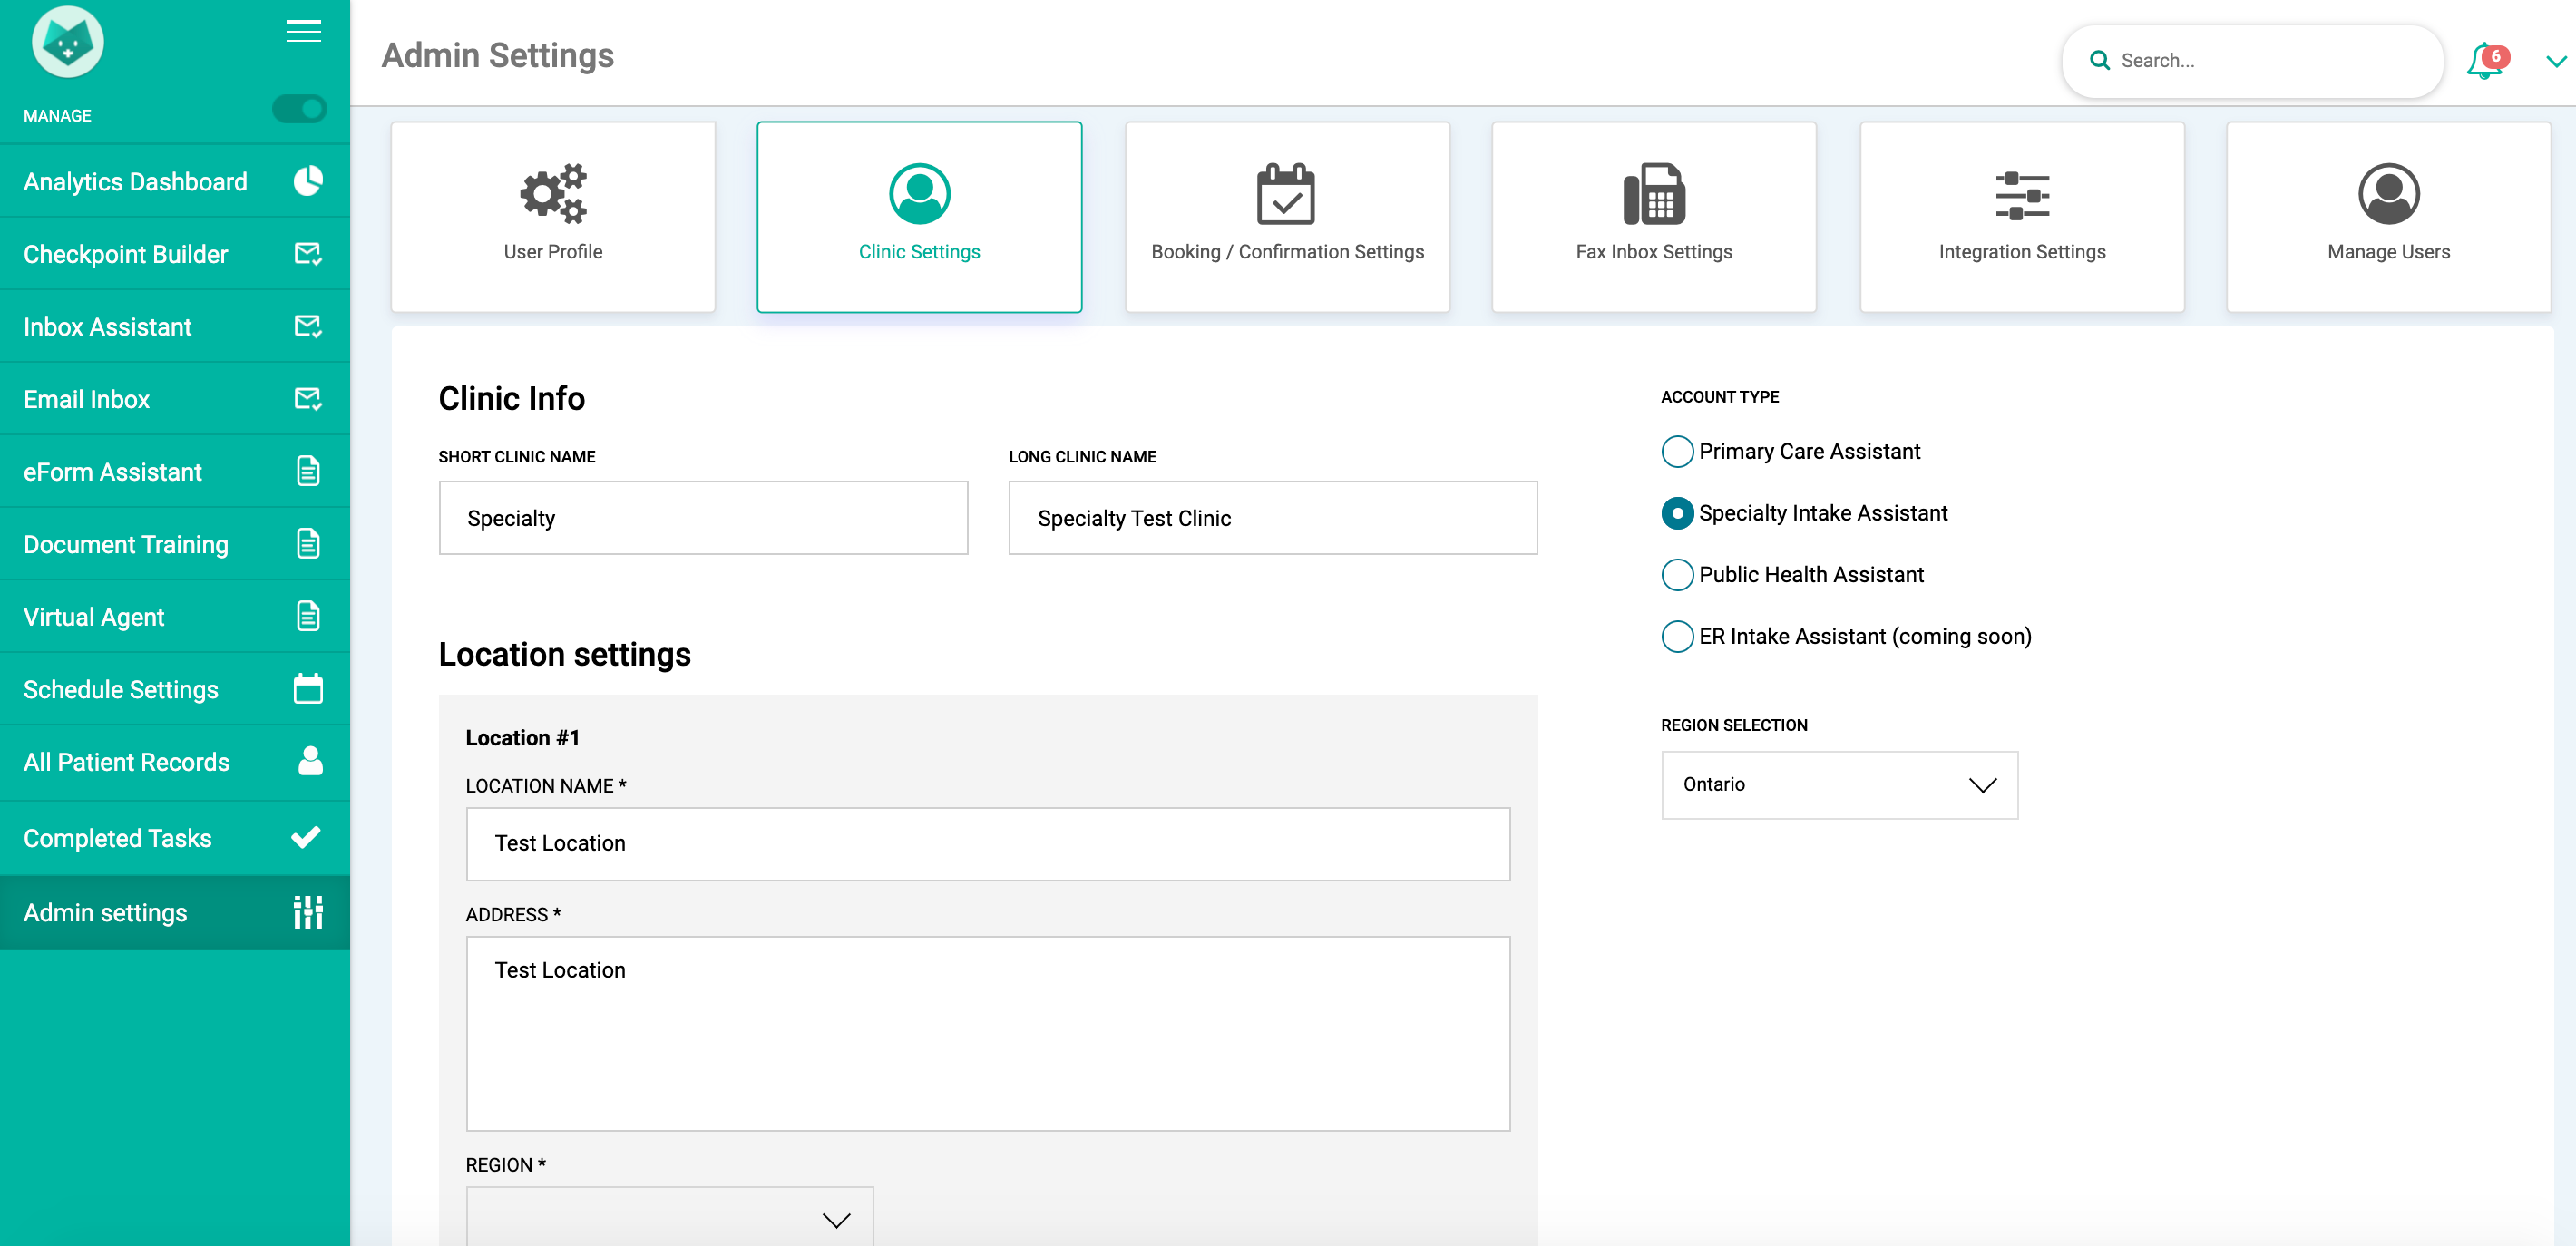
Task: Click the Integration Settings sliders icon
Action: tap(2022, 195)
